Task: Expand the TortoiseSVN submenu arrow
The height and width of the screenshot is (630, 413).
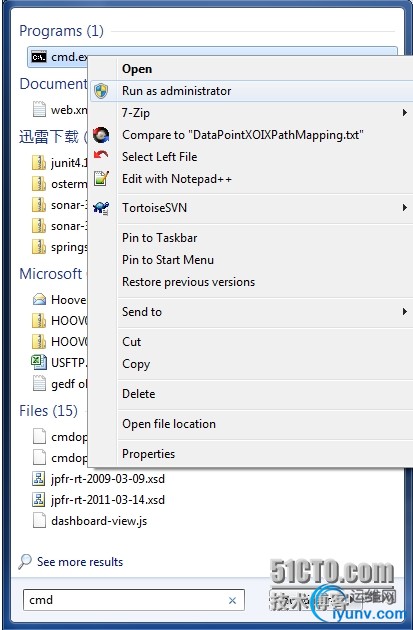Action: tap(405, 208)
